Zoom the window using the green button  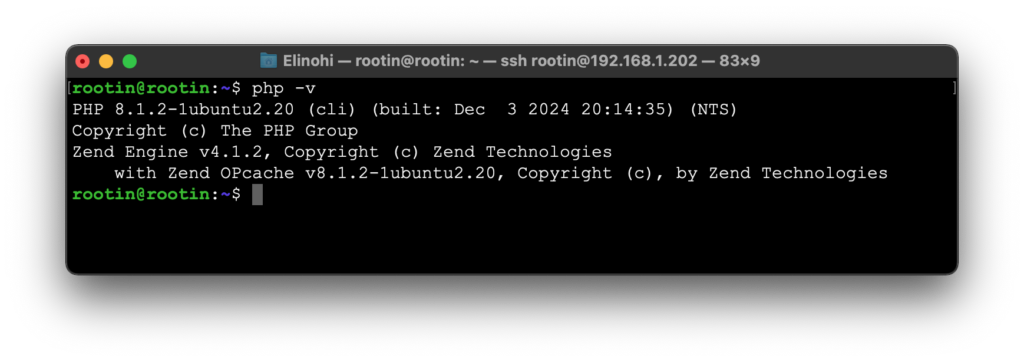point(130,61)
